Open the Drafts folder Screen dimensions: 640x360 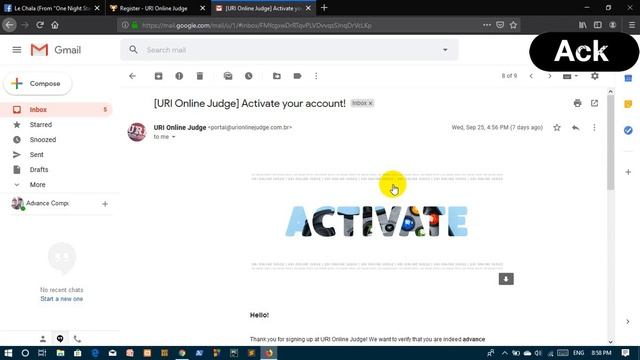39,169
